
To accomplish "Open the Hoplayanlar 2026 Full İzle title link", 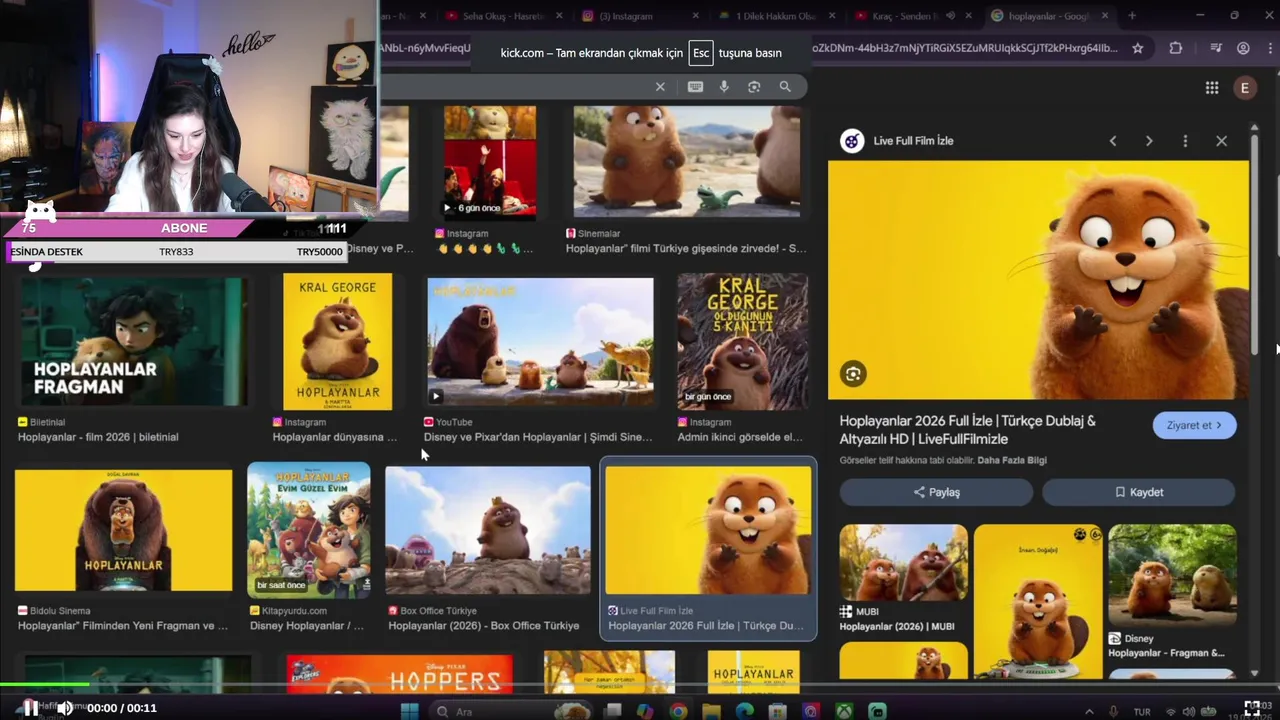I will [967, 430].
